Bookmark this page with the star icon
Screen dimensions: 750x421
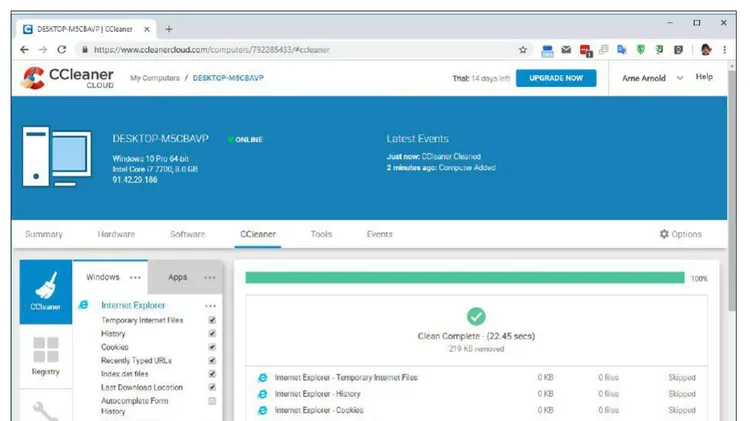pyautogui.click(x=523, y=50)
